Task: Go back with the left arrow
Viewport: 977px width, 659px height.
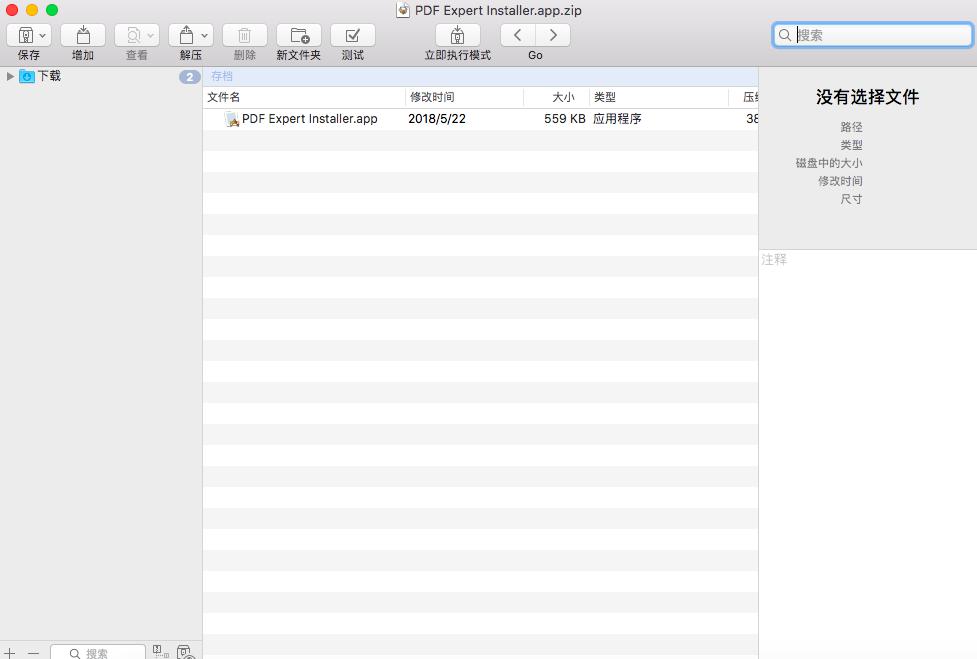Action: (x=517, y=35)
